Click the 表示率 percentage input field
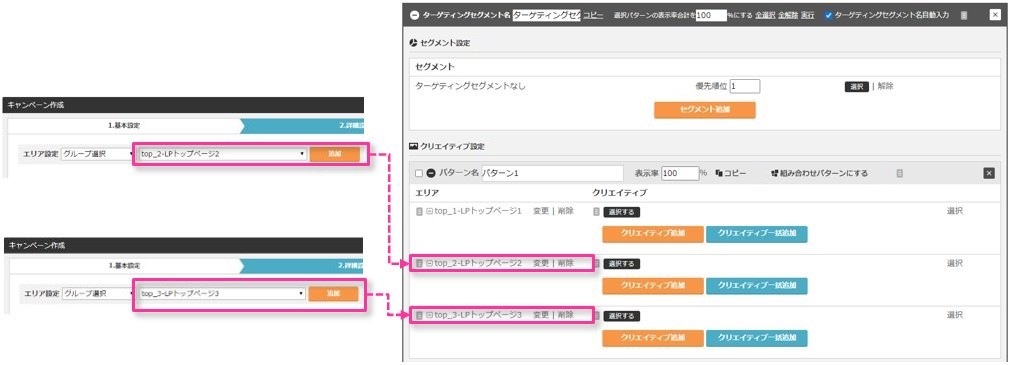The image size is (1011, 365). [x=680, y=173]
